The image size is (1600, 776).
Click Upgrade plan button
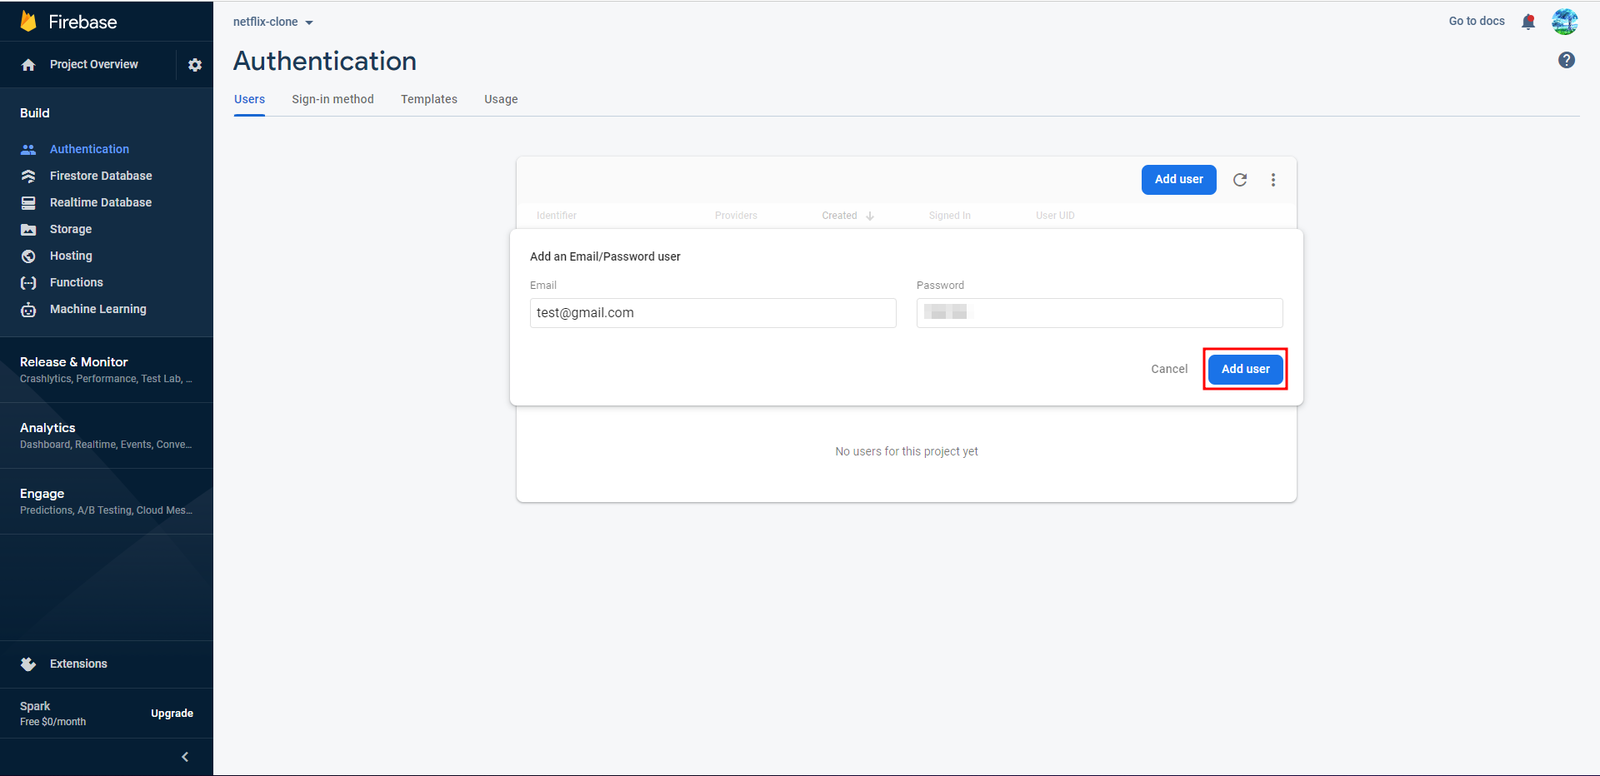tap(172, 714)
